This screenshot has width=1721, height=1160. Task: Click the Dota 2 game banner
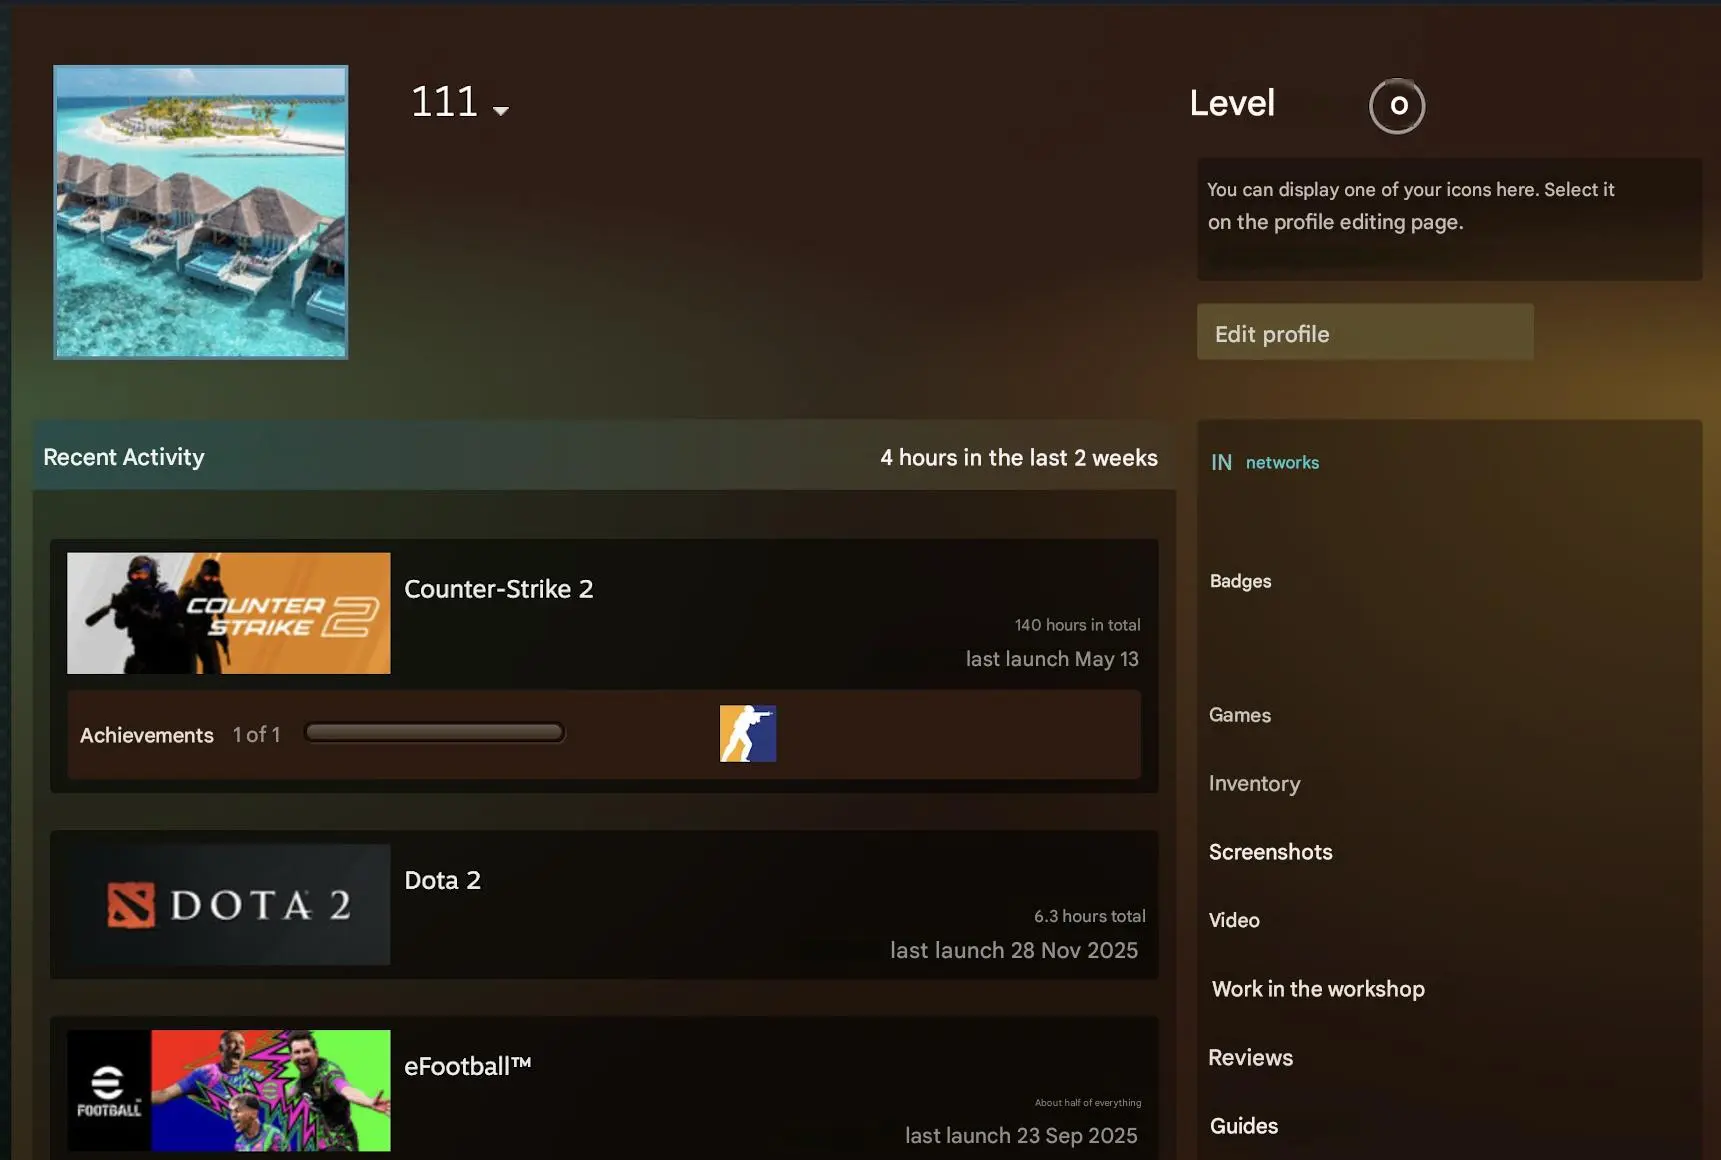tap(229, 905)
